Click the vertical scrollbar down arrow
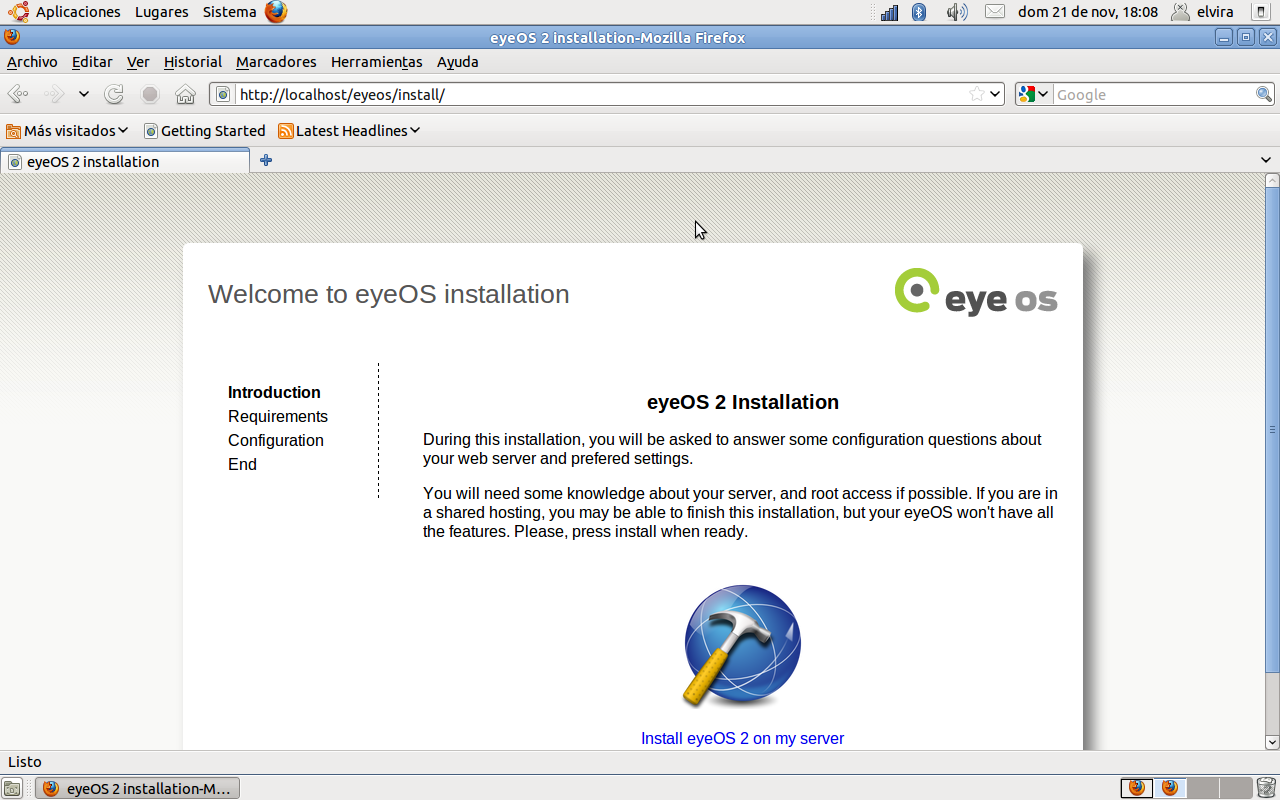 pyautogui.click(x=1272, y=742)
